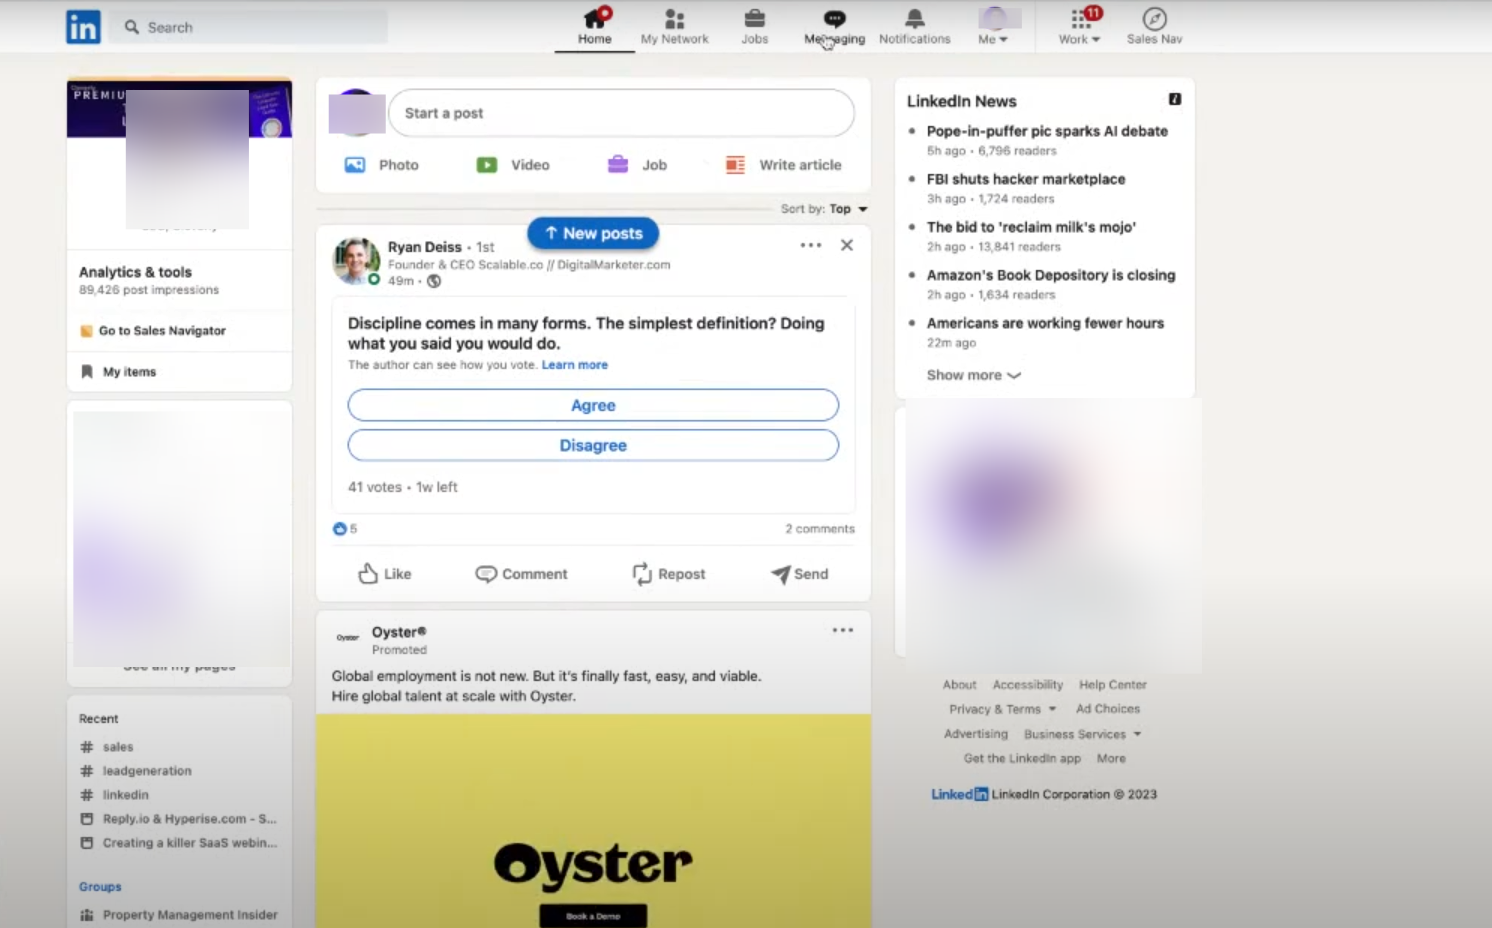Open the three-dot menu on Ryan Deiss's post

(811, 245)
